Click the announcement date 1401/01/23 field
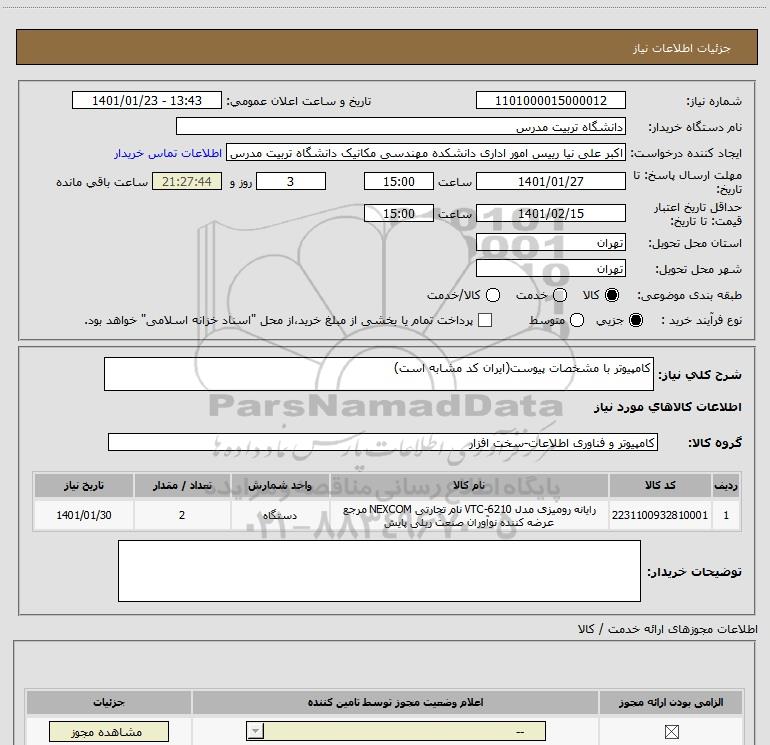Viewport: 770px width, 745px height. click(x=147, y=101)
